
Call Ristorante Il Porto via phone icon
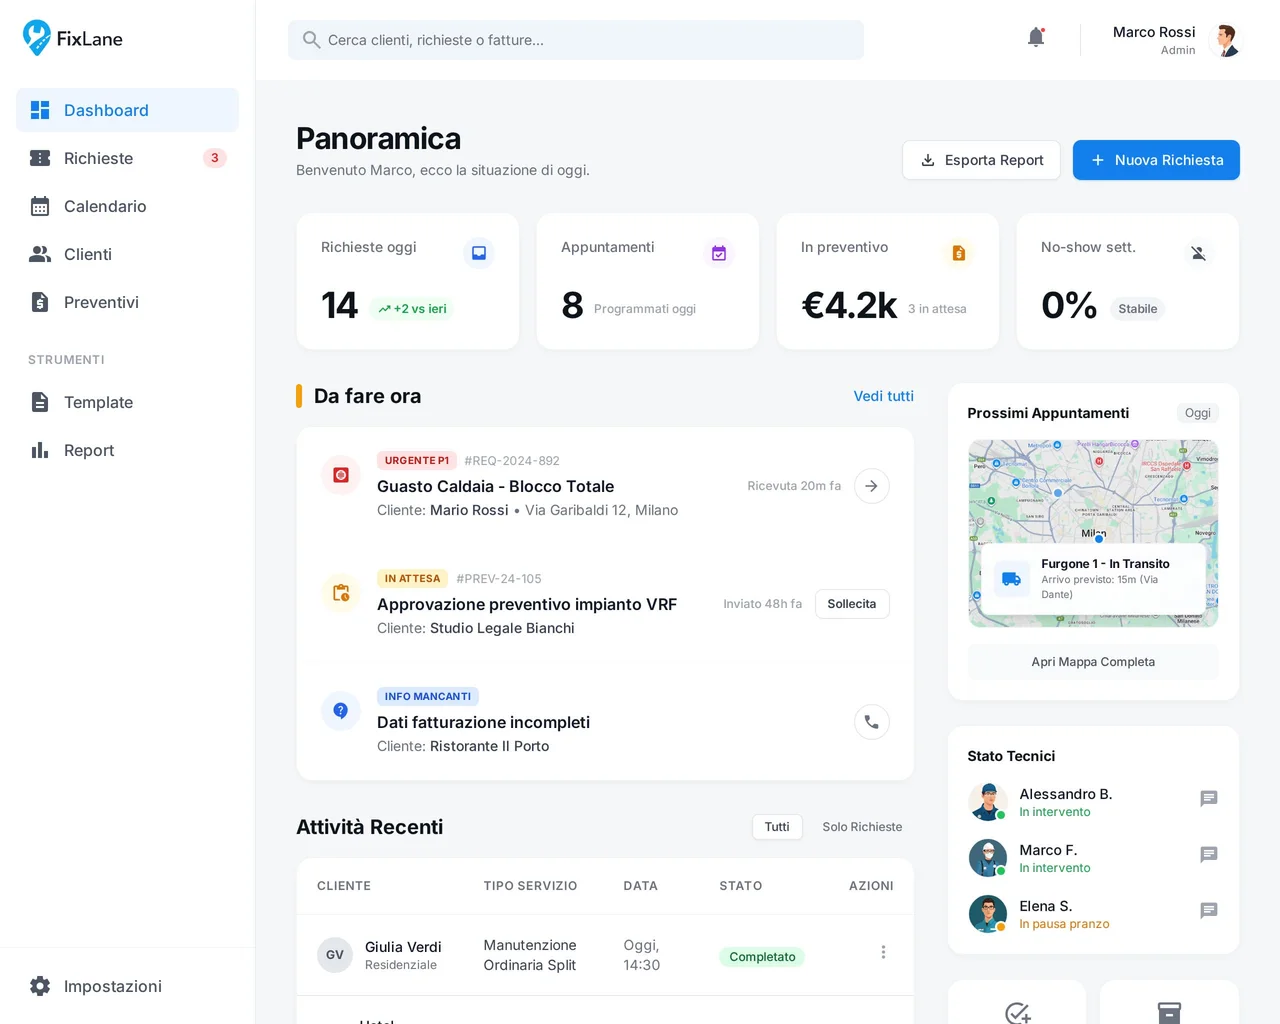pyautogui.click(x=871, y=722)
